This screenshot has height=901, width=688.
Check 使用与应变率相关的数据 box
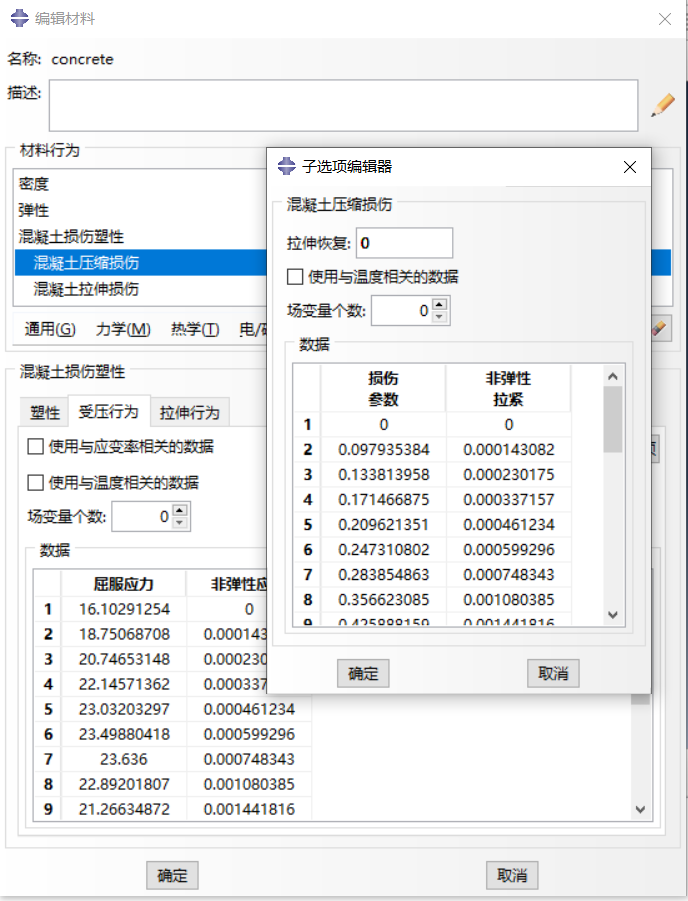coord(36,447)
